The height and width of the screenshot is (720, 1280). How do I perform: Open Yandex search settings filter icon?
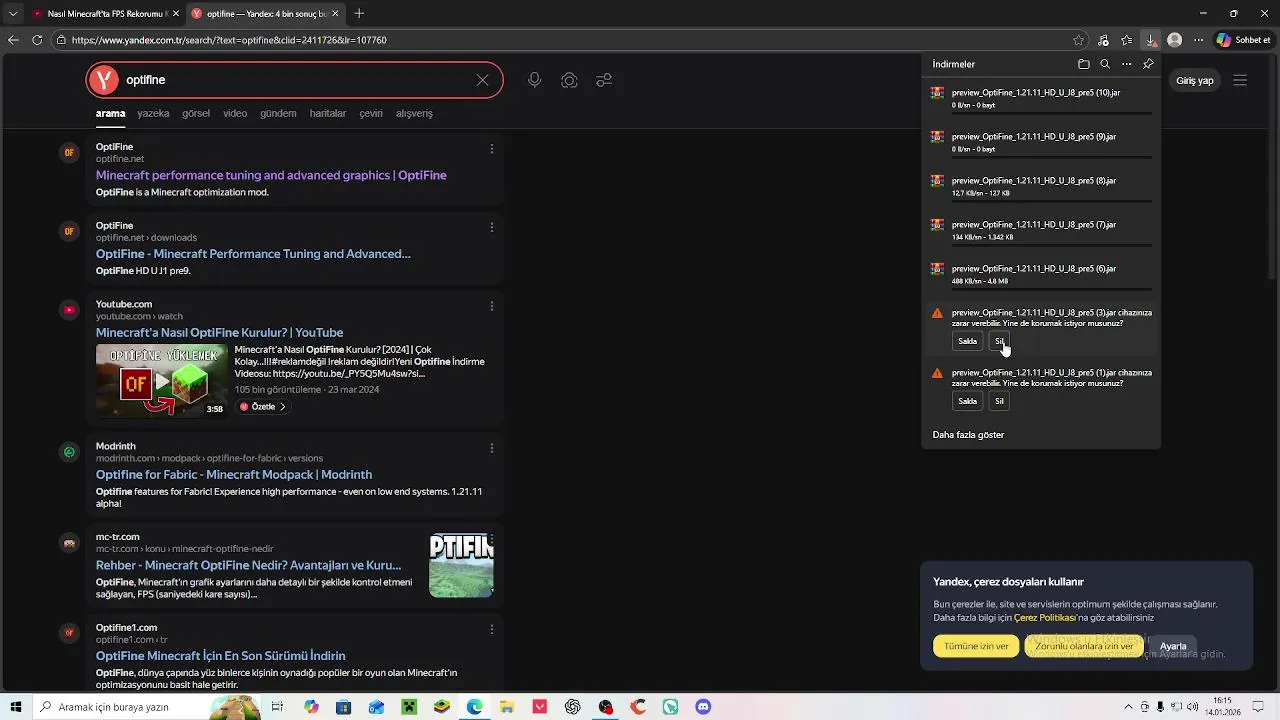tap(604, 80)
